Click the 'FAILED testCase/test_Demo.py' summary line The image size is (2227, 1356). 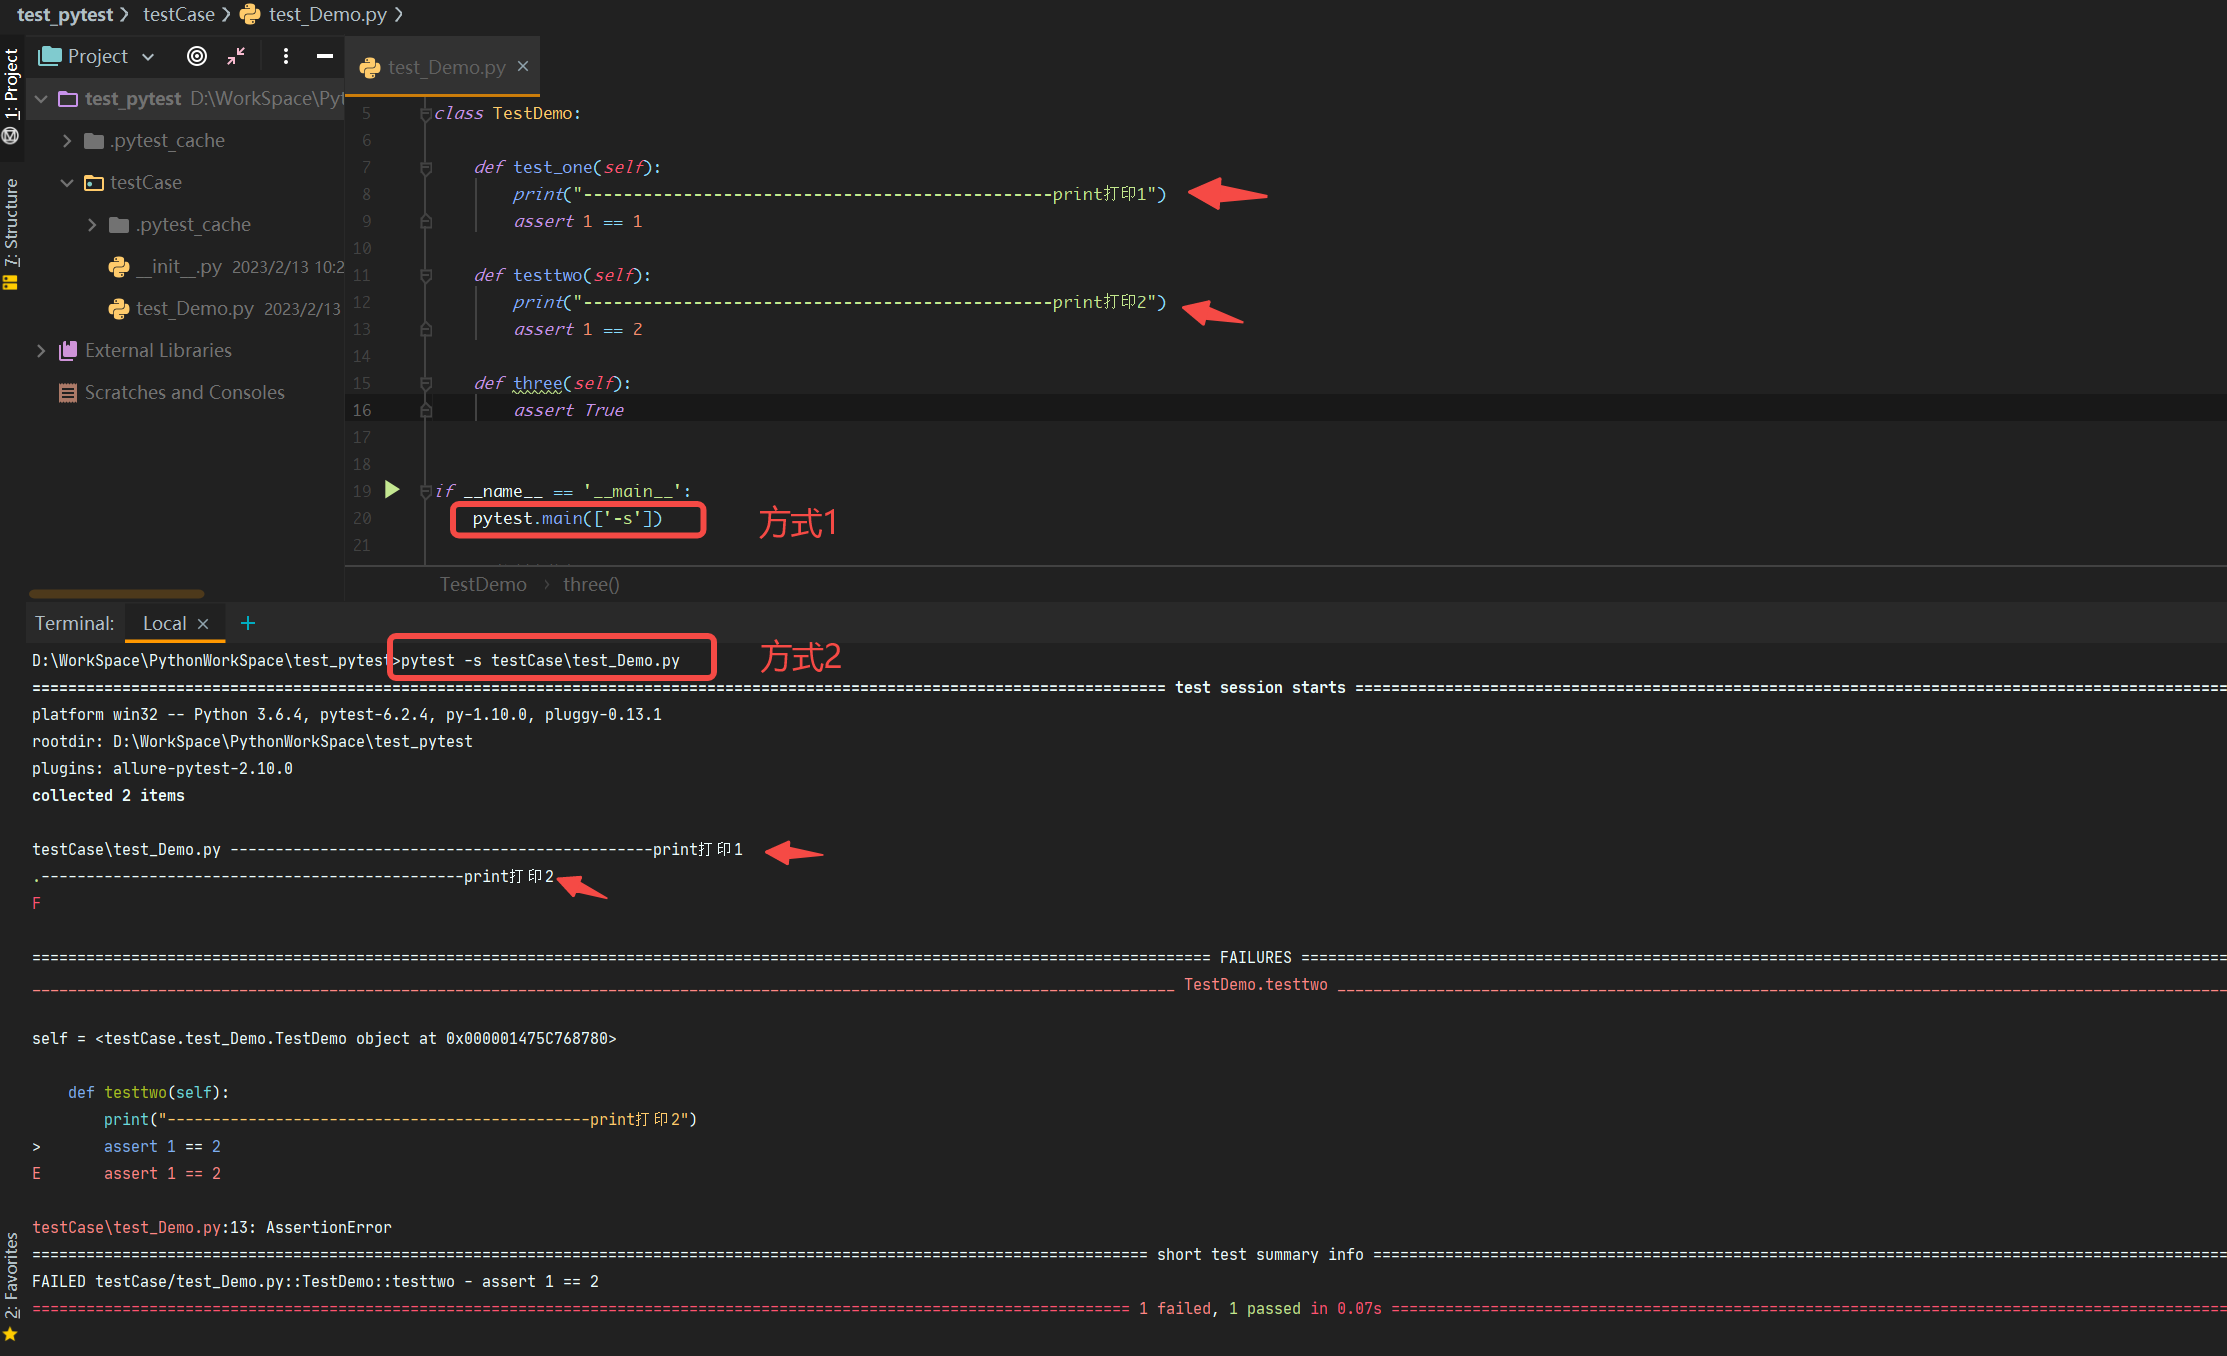315,1281
